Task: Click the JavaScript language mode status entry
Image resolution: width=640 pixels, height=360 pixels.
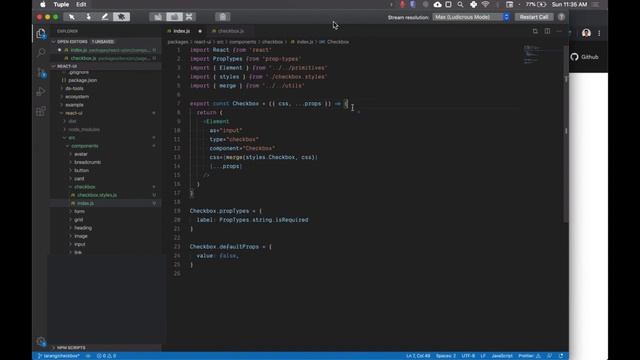Action: click(502, 356)
